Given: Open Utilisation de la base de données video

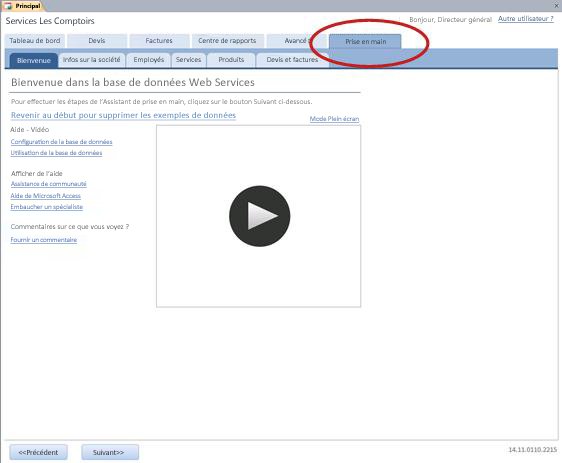Looking at the screenshot, I should (56, 153).
